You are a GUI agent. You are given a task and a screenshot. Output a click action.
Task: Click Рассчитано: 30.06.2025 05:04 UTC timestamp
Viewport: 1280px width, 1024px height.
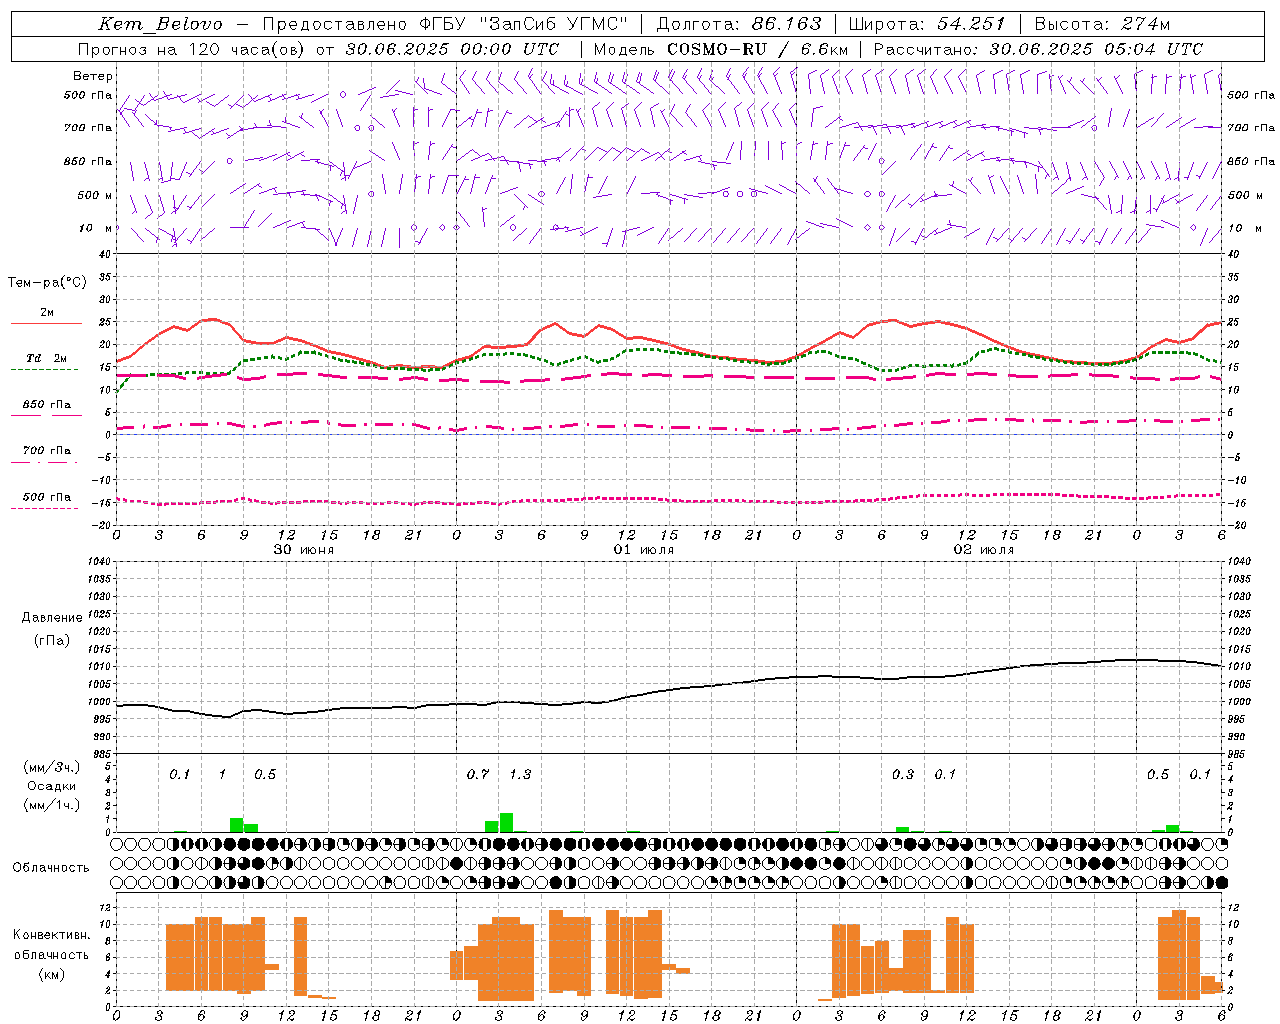pyautogui.click(x=1038, y=49)
